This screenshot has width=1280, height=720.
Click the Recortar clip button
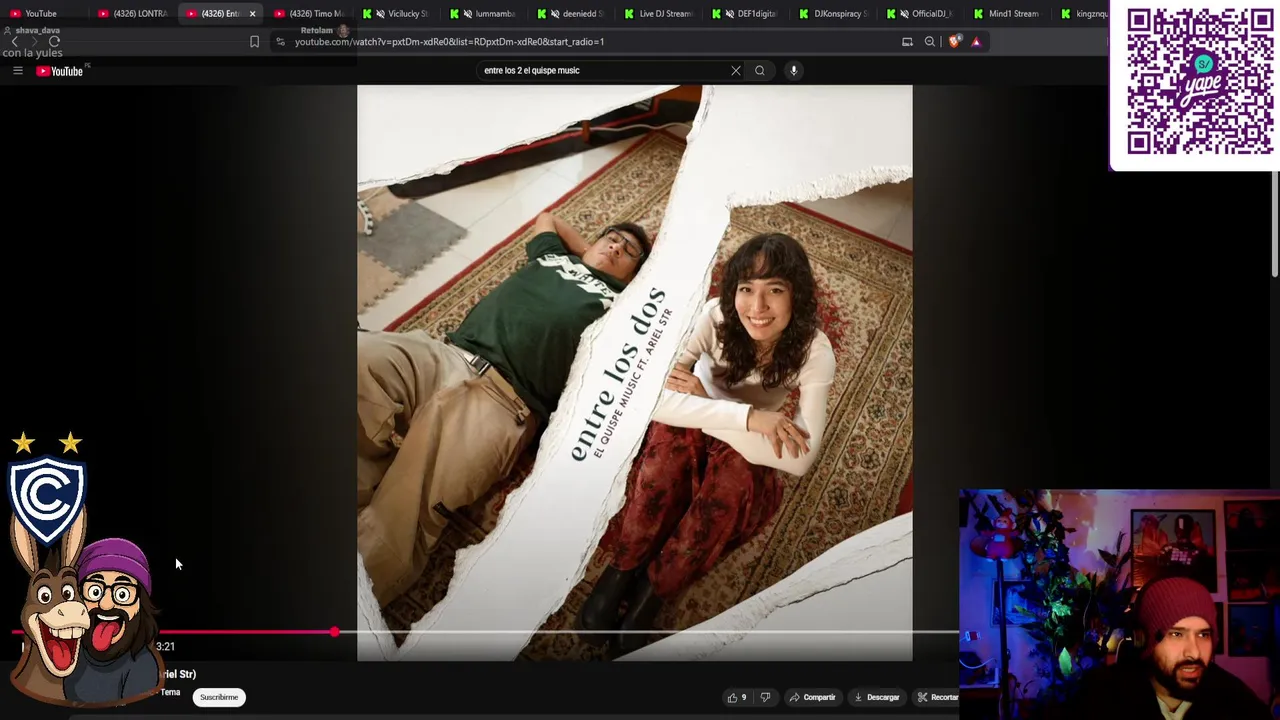(x=938, y=697)
